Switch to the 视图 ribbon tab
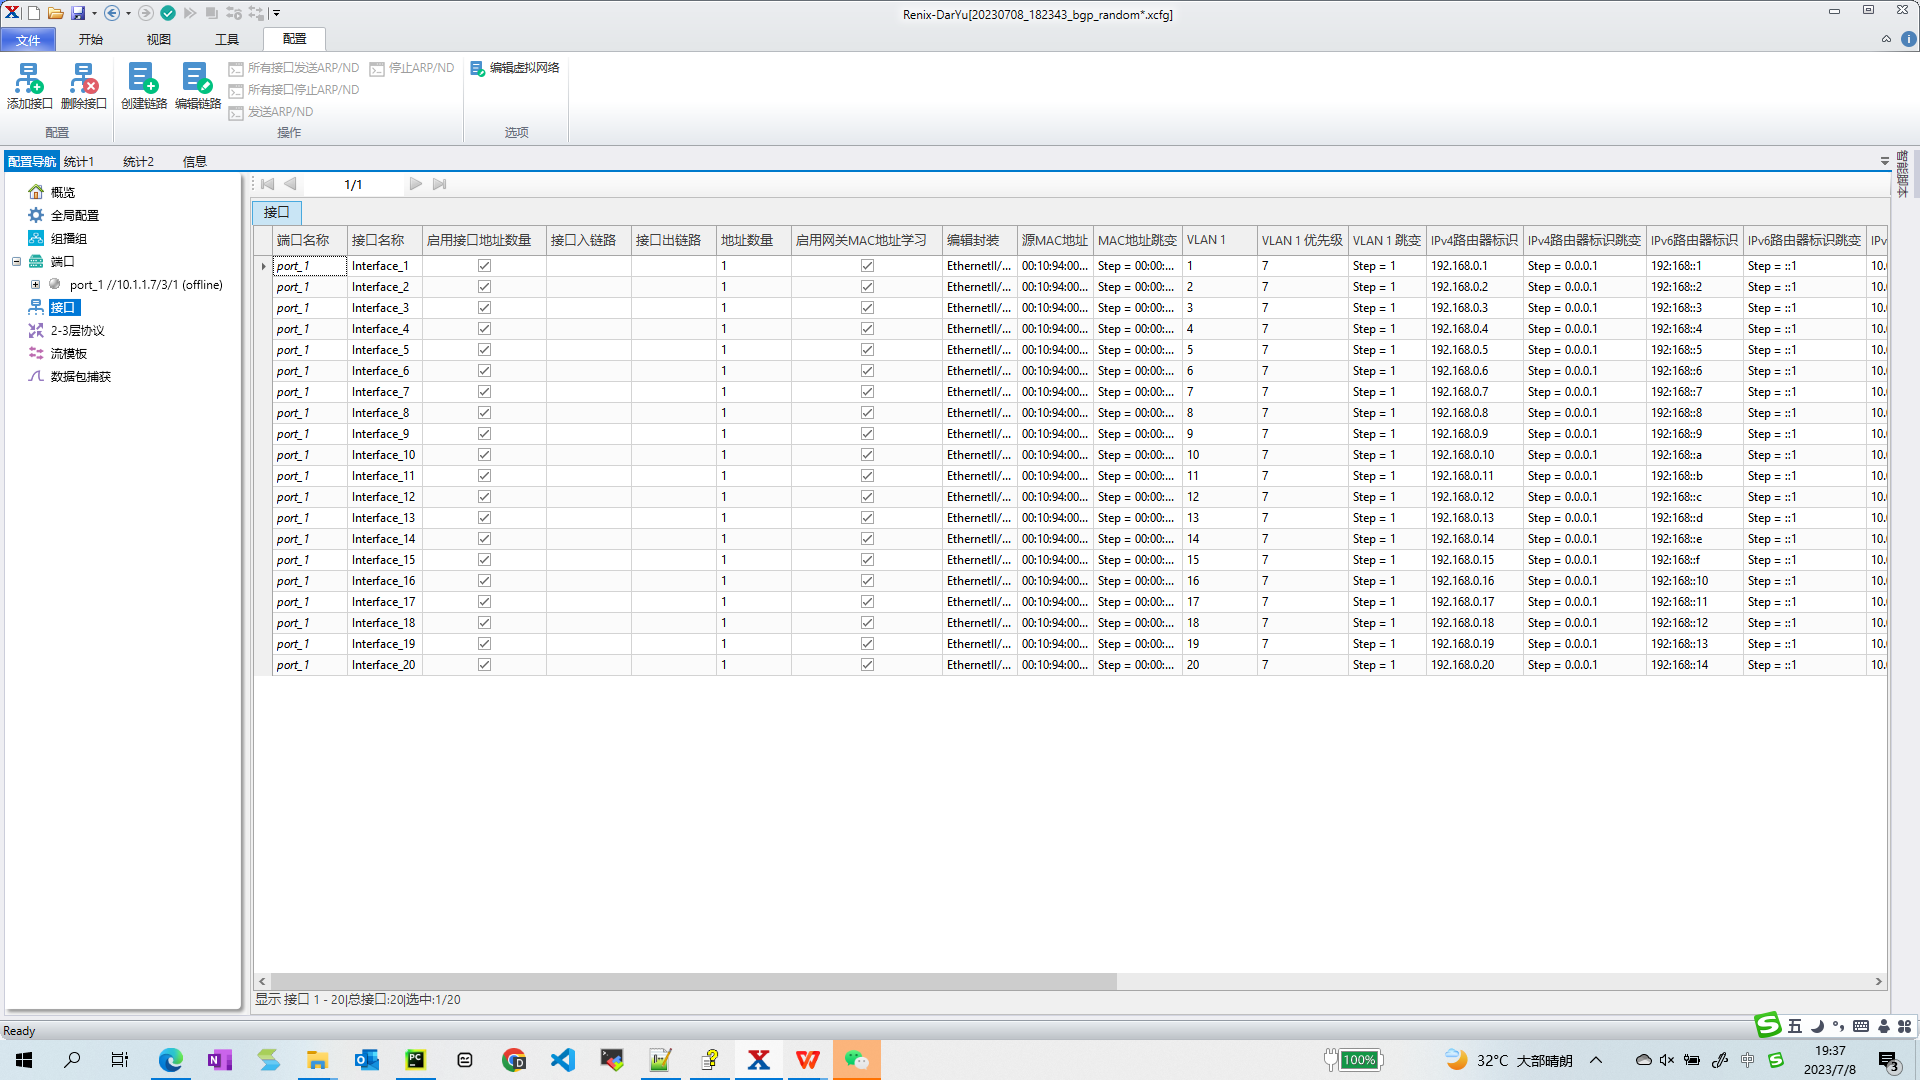The image size is (1920, 1080). 158,39
